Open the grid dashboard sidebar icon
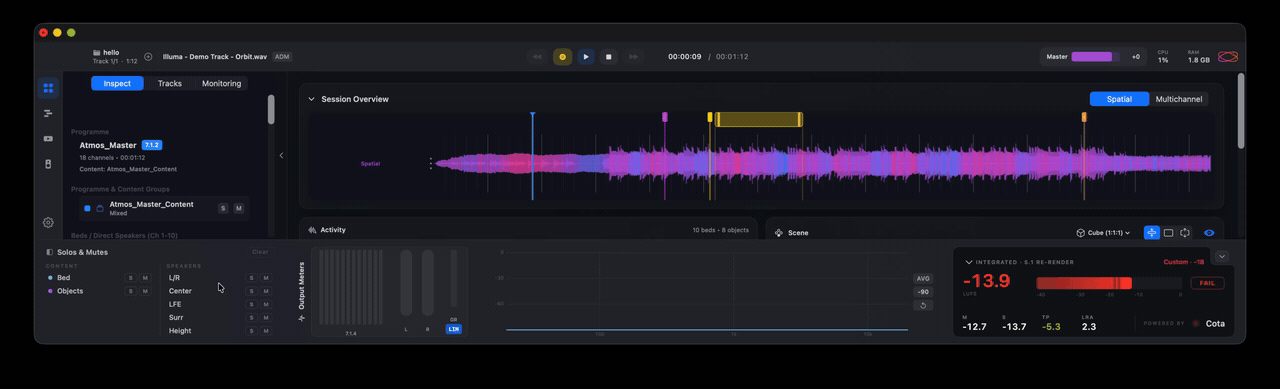This screenshot has height=389, width=1280. pyautogui.click(x=48, y=88)
